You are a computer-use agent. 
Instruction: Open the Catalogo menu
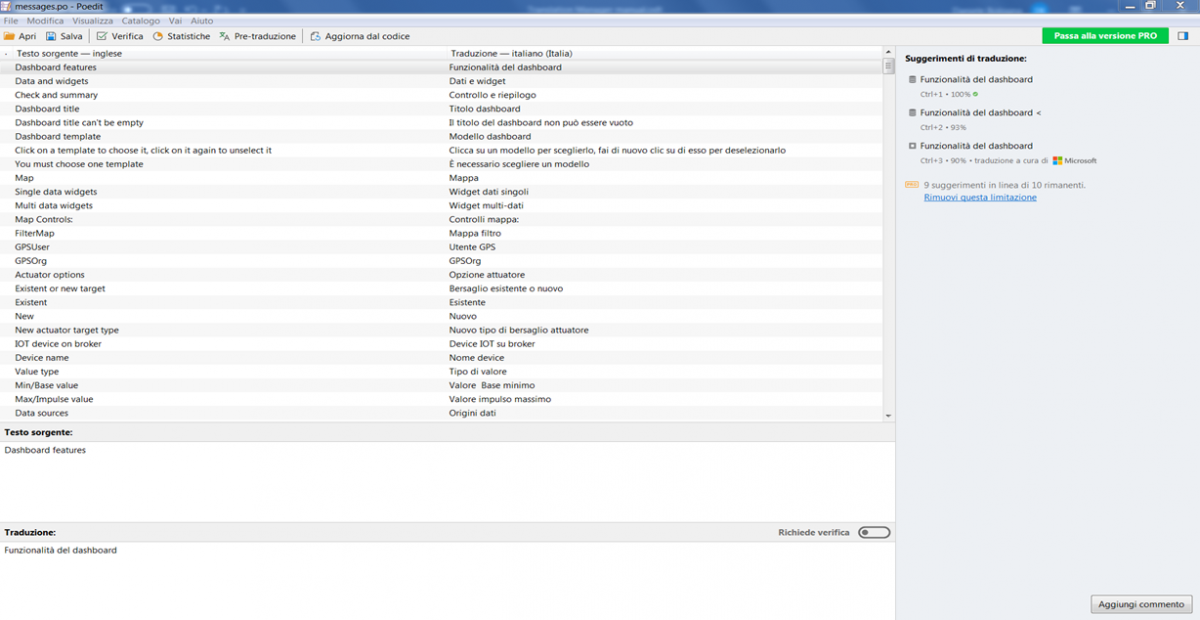[x=140, y=21]
